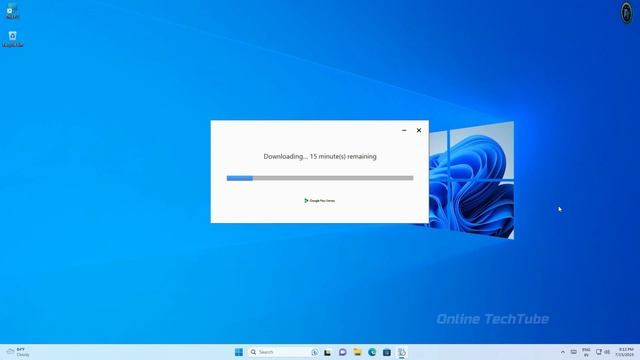Open the weather widget on the taskbar
The image size is (640, 360).
18,352
